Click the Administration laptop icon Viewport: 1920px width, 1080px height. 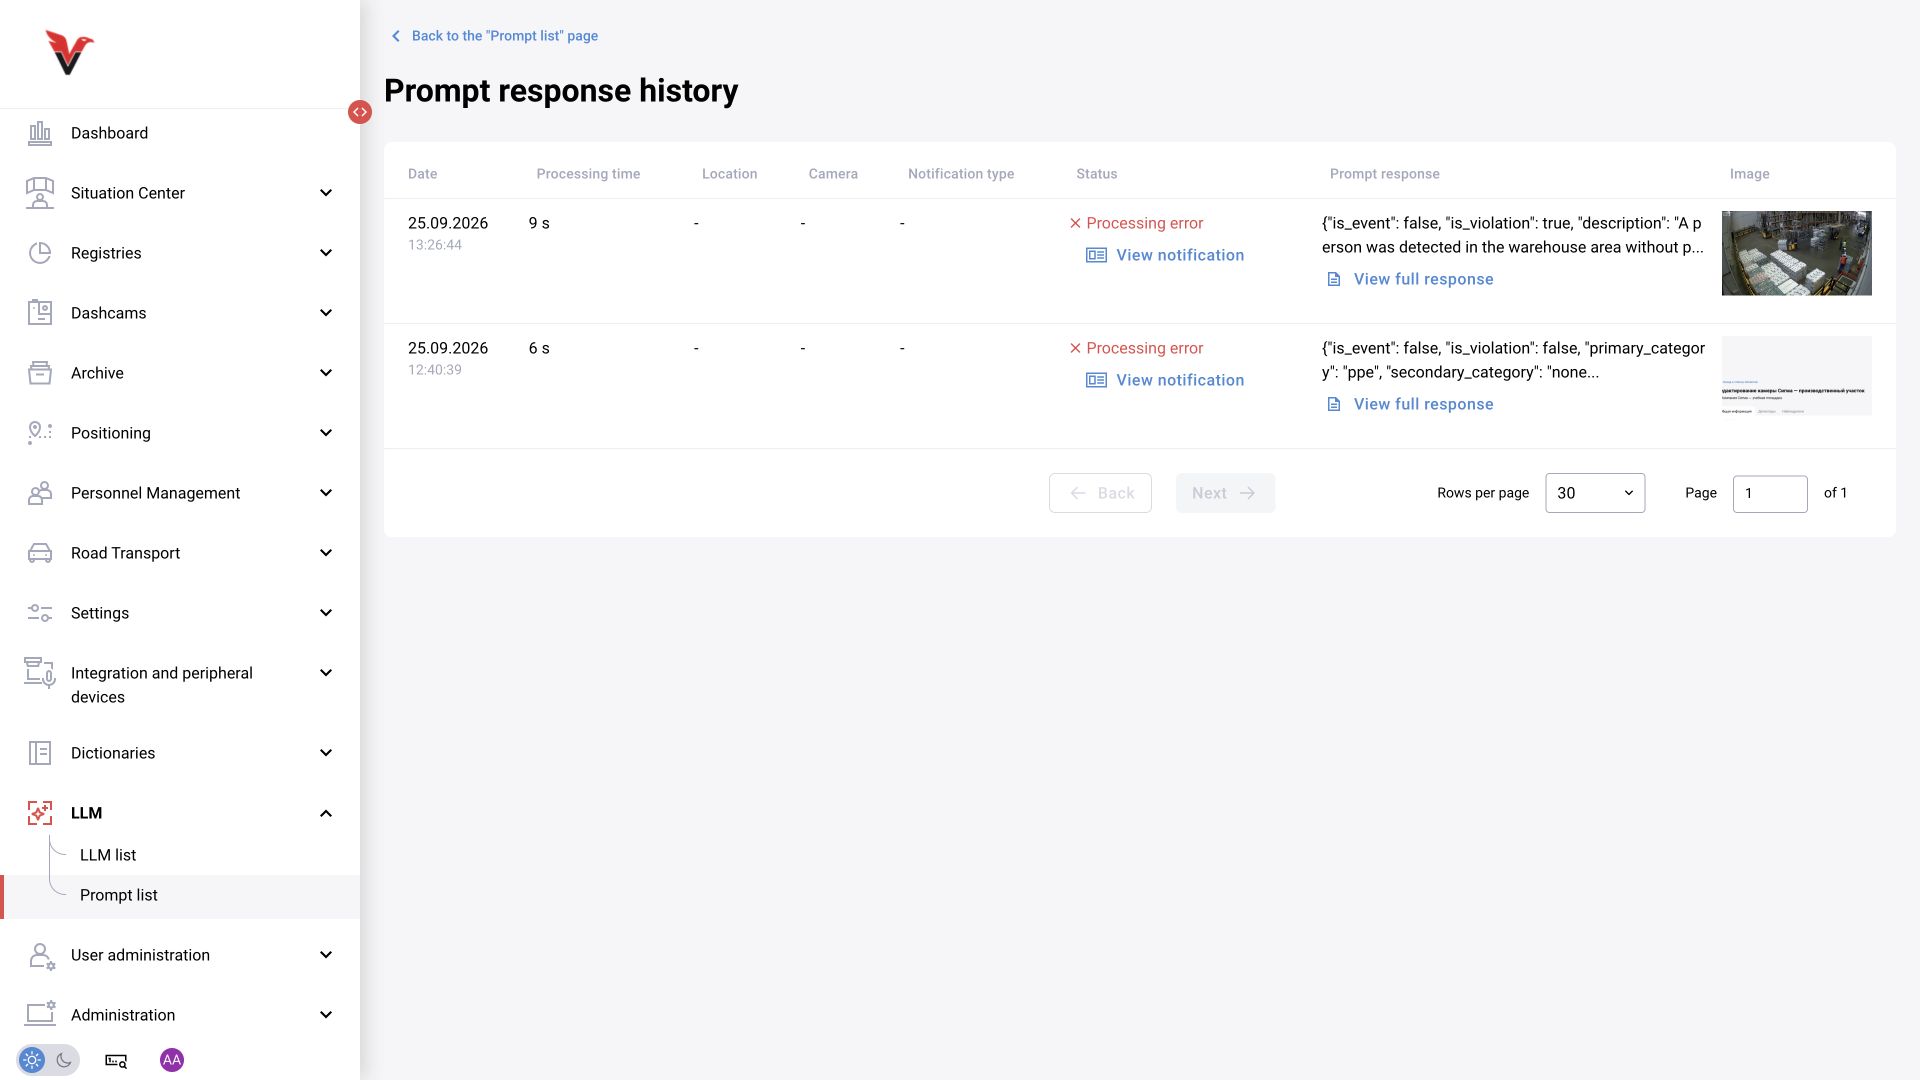coord(41,1014)
